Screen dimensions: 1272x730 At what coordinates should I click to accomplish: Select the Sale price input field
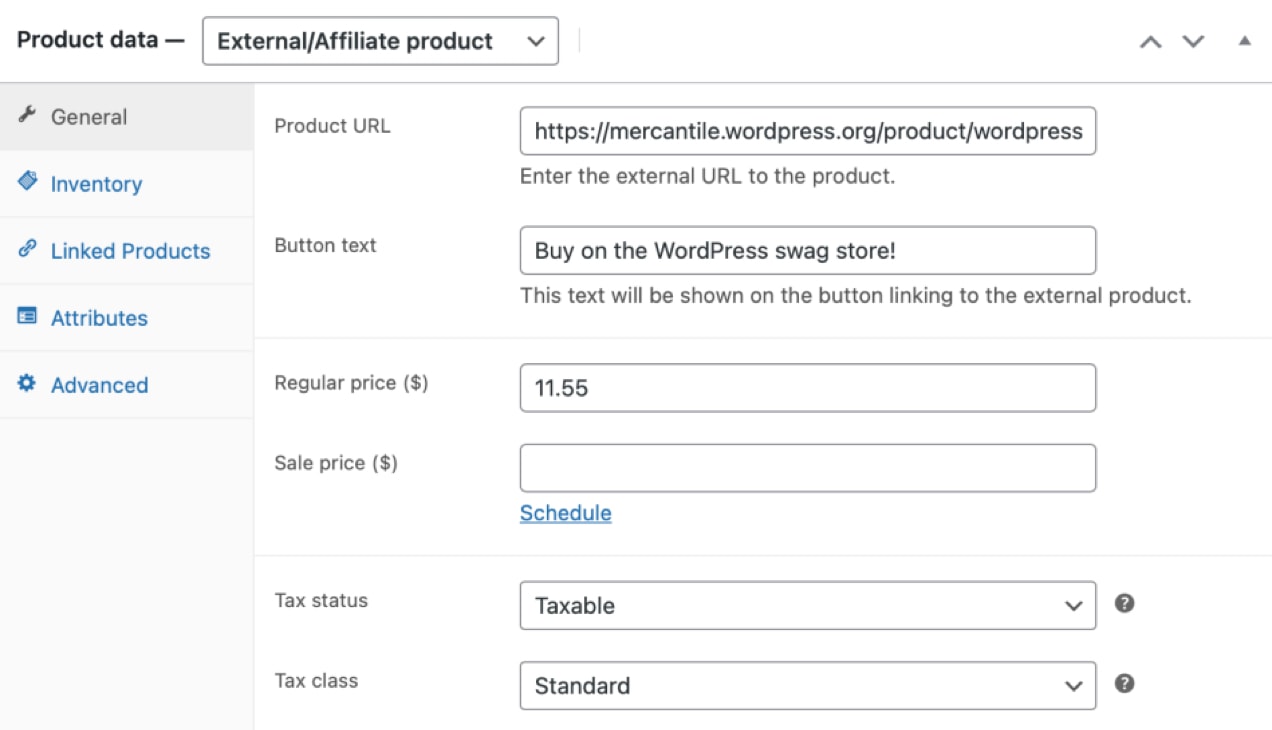pos(806,467)
